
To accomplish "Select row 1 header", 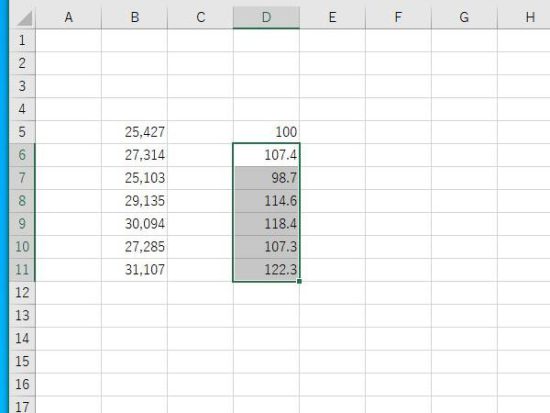I will (22, 40).
